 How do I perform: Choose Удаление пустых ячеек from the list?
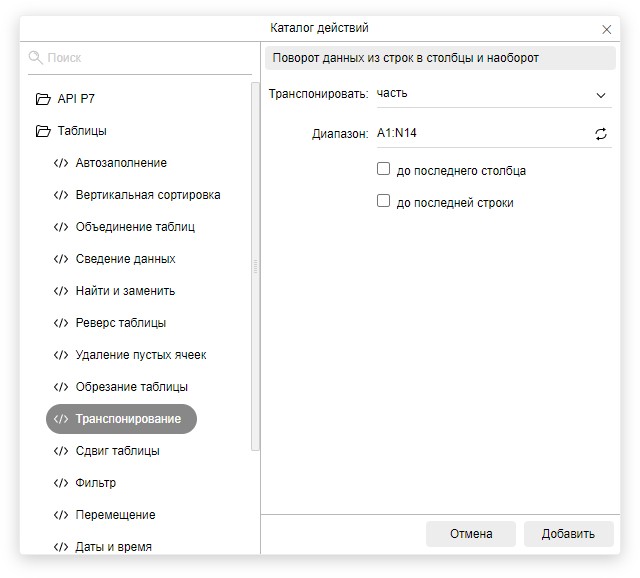point(141,355)
